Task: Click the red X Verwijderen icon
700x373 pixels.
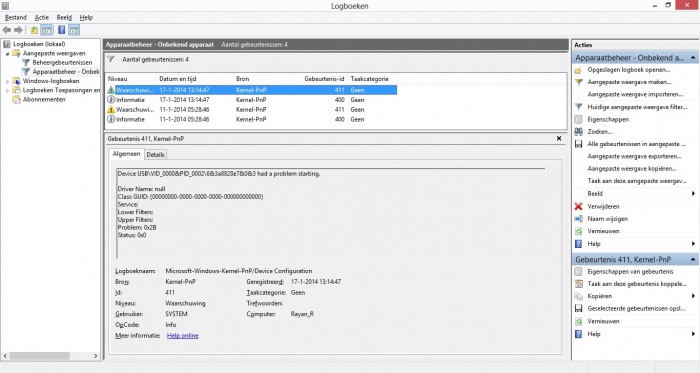Action: coord(578,206)
